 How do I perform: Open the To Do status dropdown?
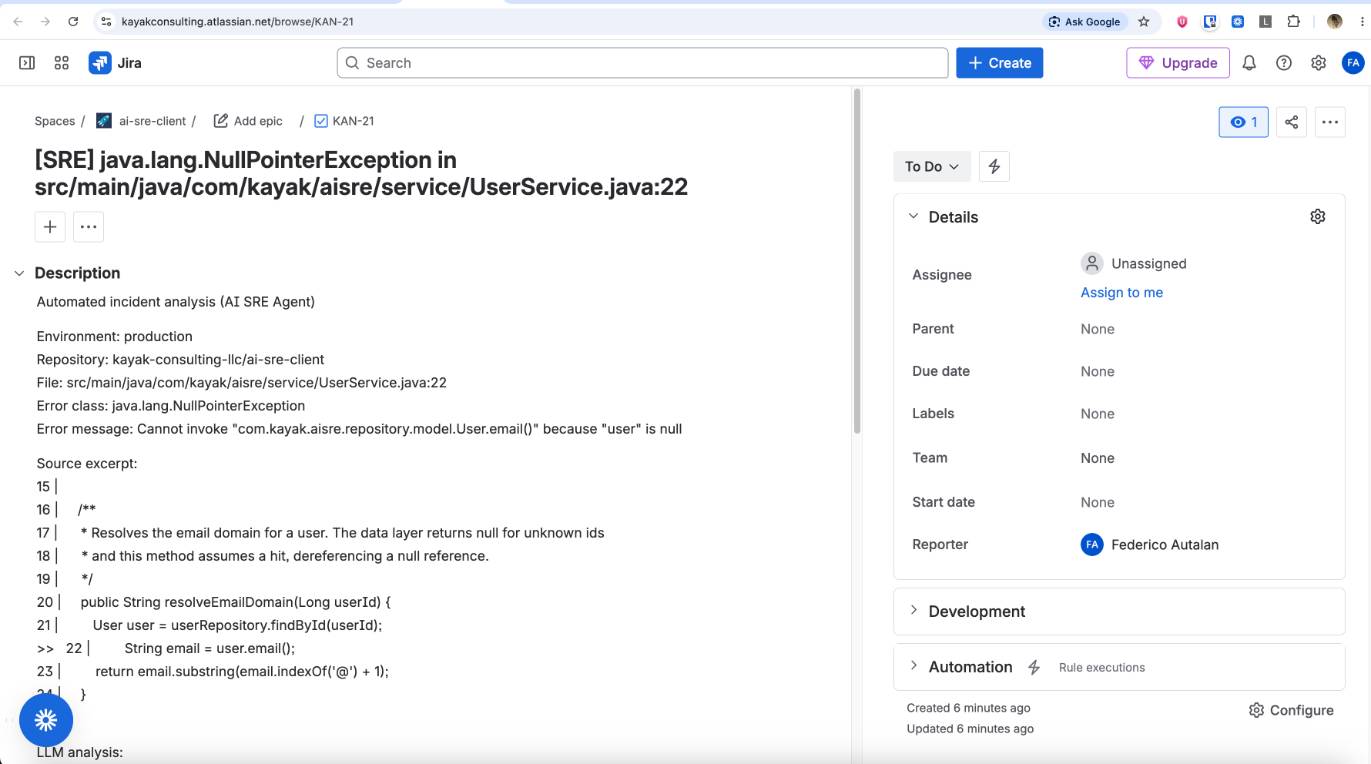click(932, 167)
